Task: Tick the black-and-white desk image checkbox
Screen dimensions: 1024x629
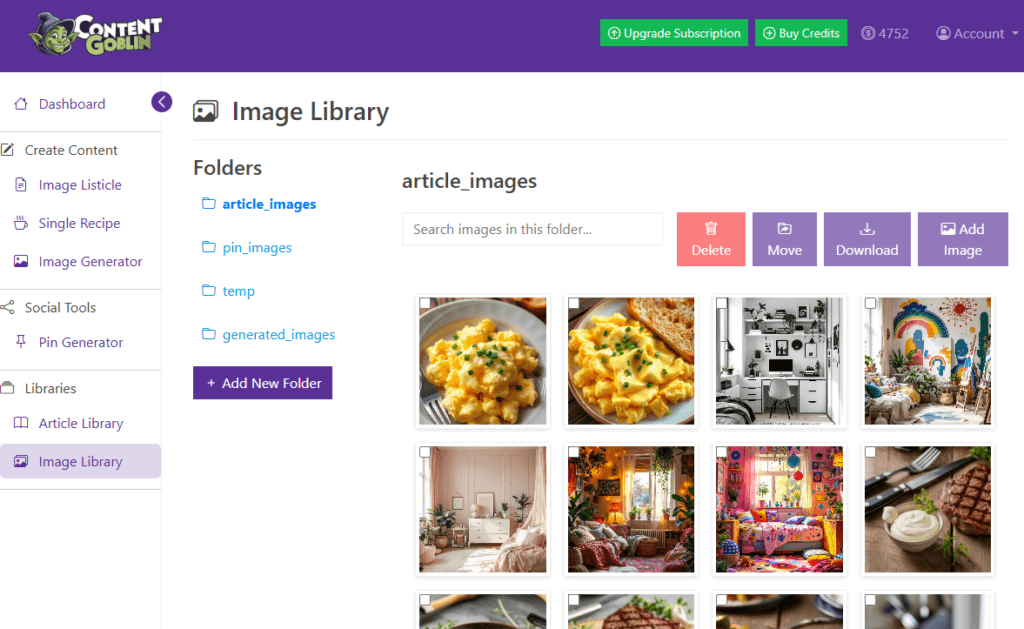Action: 722,303
